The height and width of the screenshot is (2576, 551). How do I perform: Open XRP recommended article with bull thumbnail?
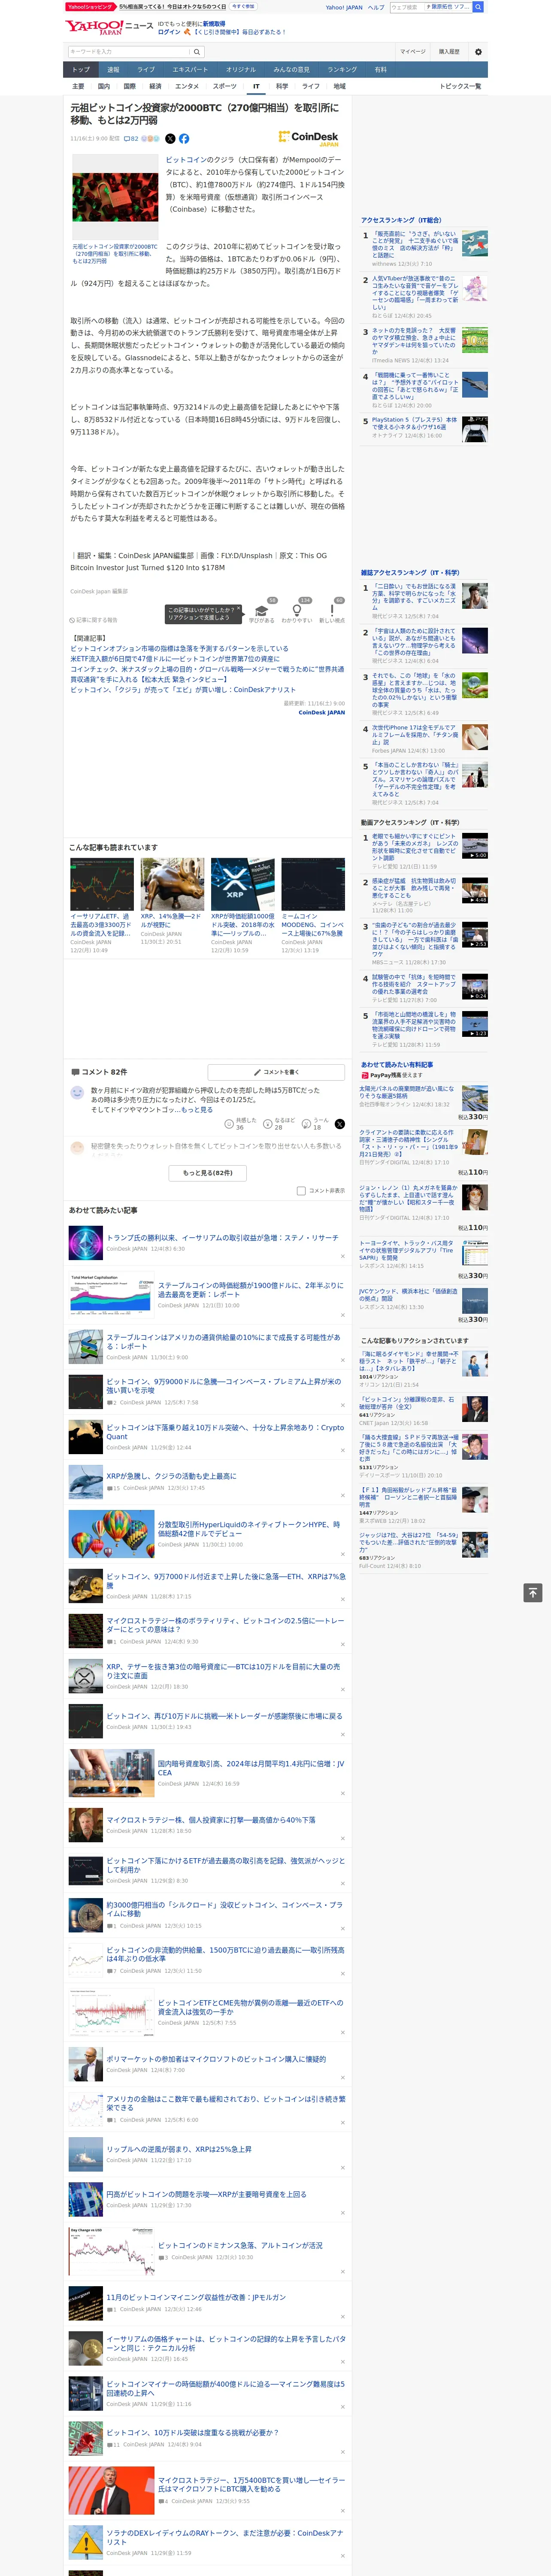[172, 883]
